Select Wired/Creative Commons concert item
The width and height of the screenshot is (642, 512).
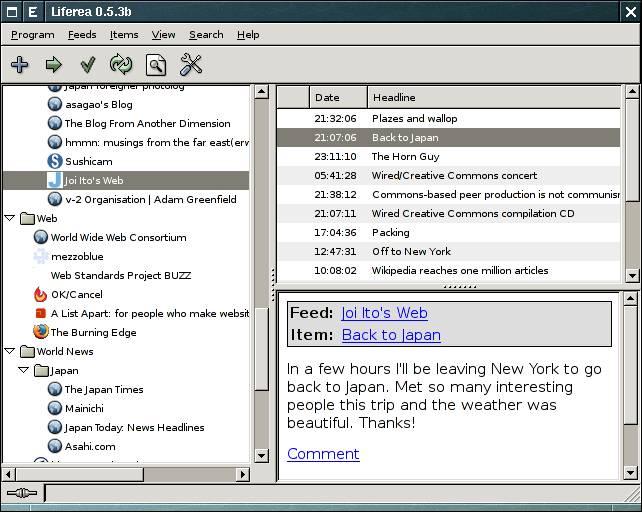point(448,175)
